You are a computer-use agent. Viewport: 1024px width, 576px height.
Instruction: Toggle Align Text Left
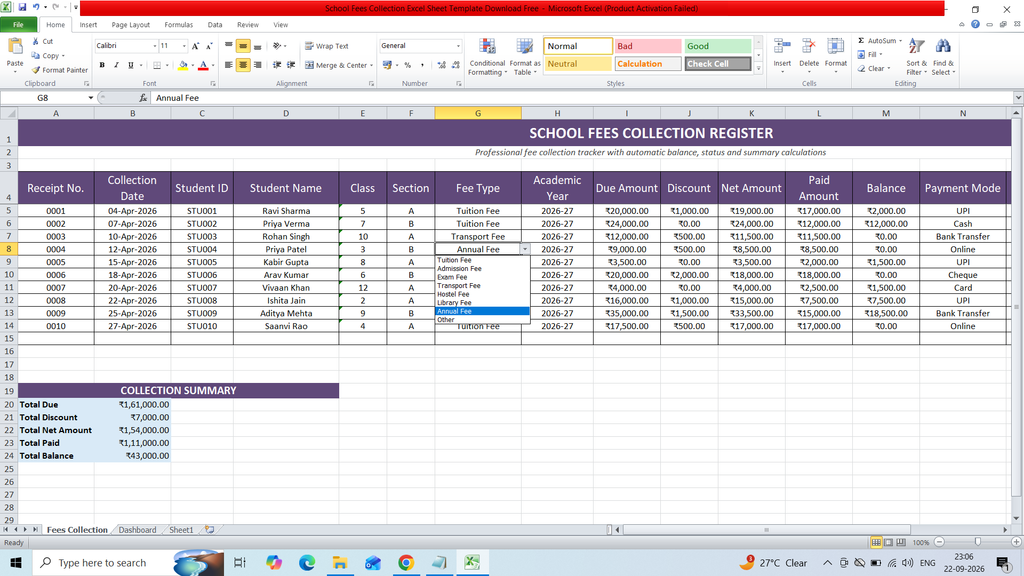[x=229, y=65]
